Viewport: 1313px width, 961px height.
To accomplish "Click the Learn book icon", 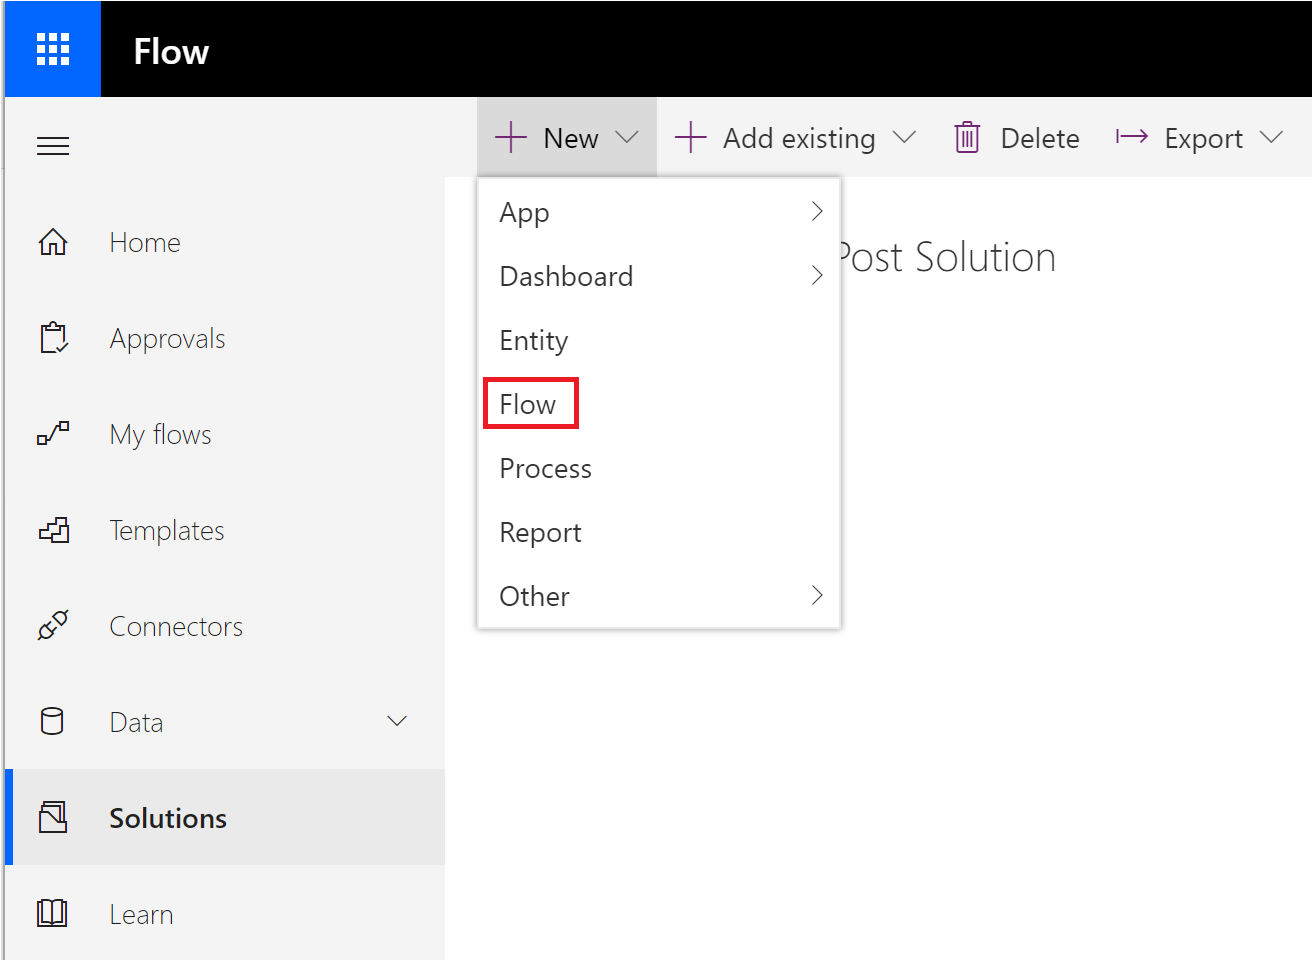I will pyautogui.click(x=53, y=913).
